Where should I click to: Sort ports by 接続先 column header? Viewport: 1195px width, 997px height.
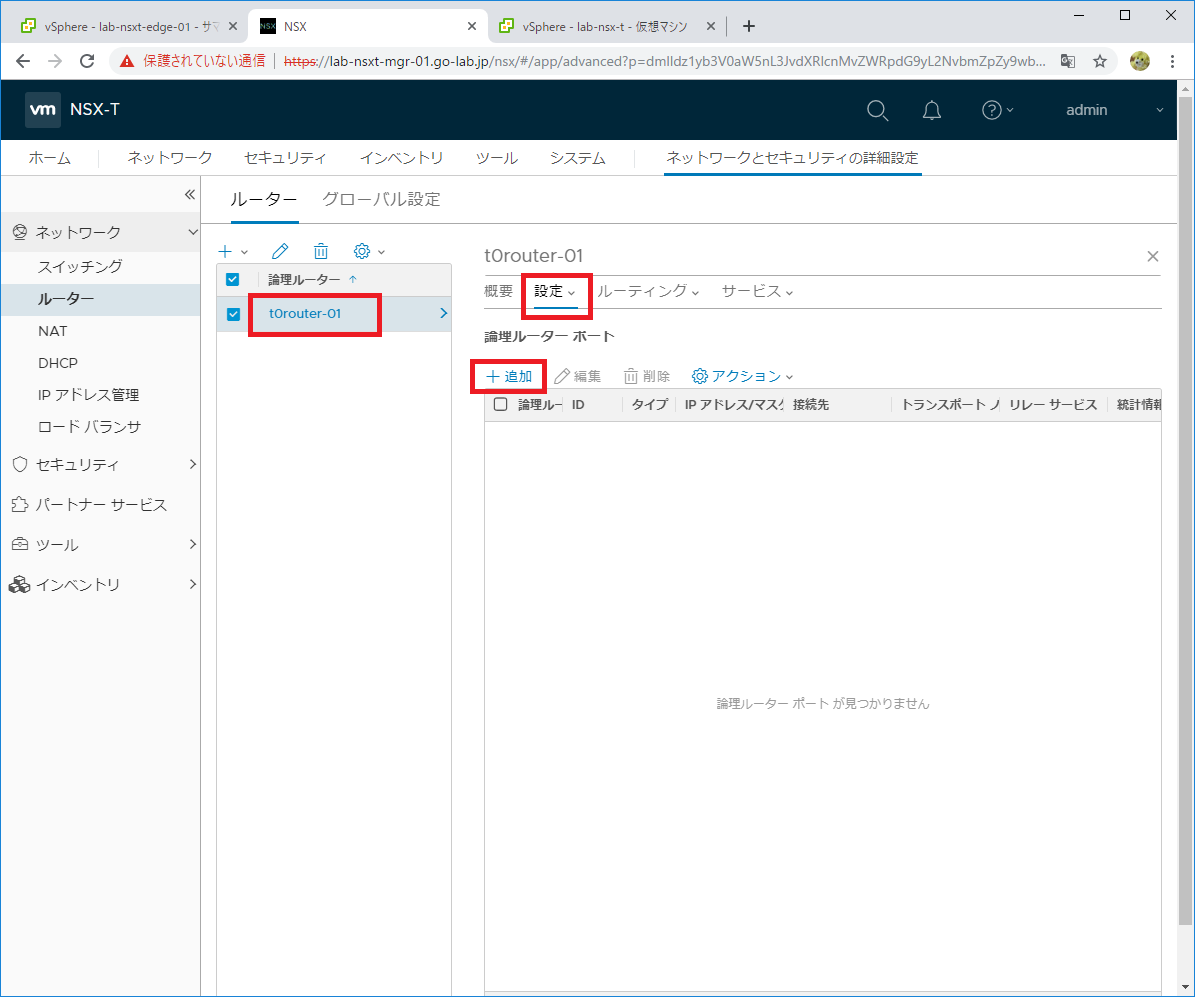tap(811, 405)
